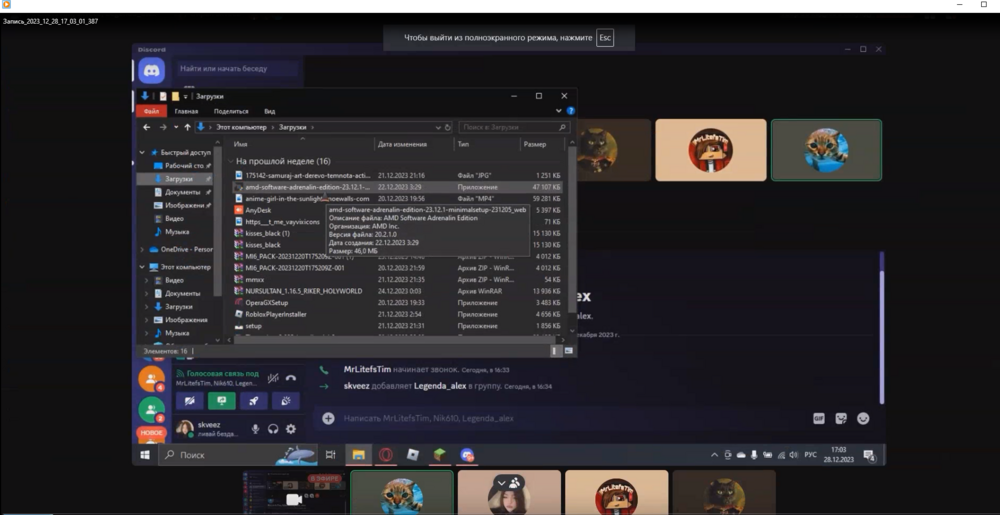Click Этот компьютер in the address breadcrumb
The width and height of the screenshot is (1000, 515).
click(240, 127)
